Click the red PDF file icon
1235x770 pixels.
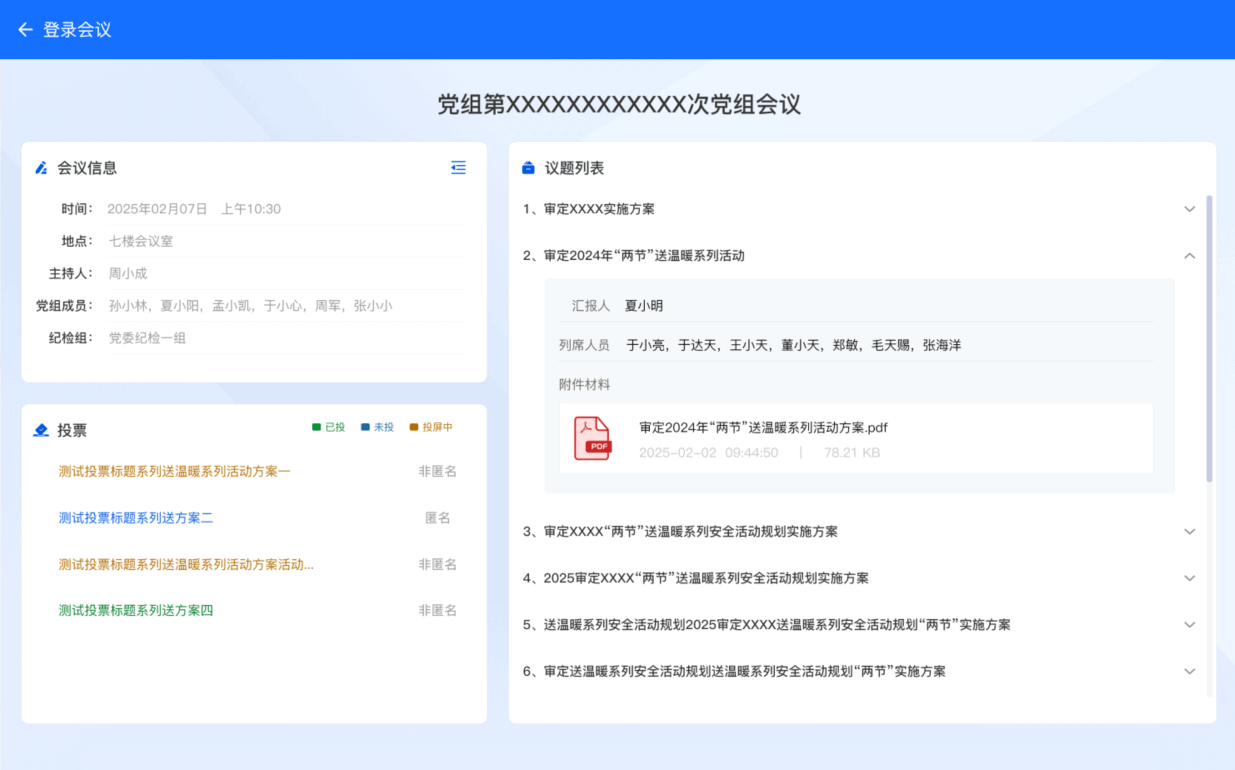tap(592, 439)
